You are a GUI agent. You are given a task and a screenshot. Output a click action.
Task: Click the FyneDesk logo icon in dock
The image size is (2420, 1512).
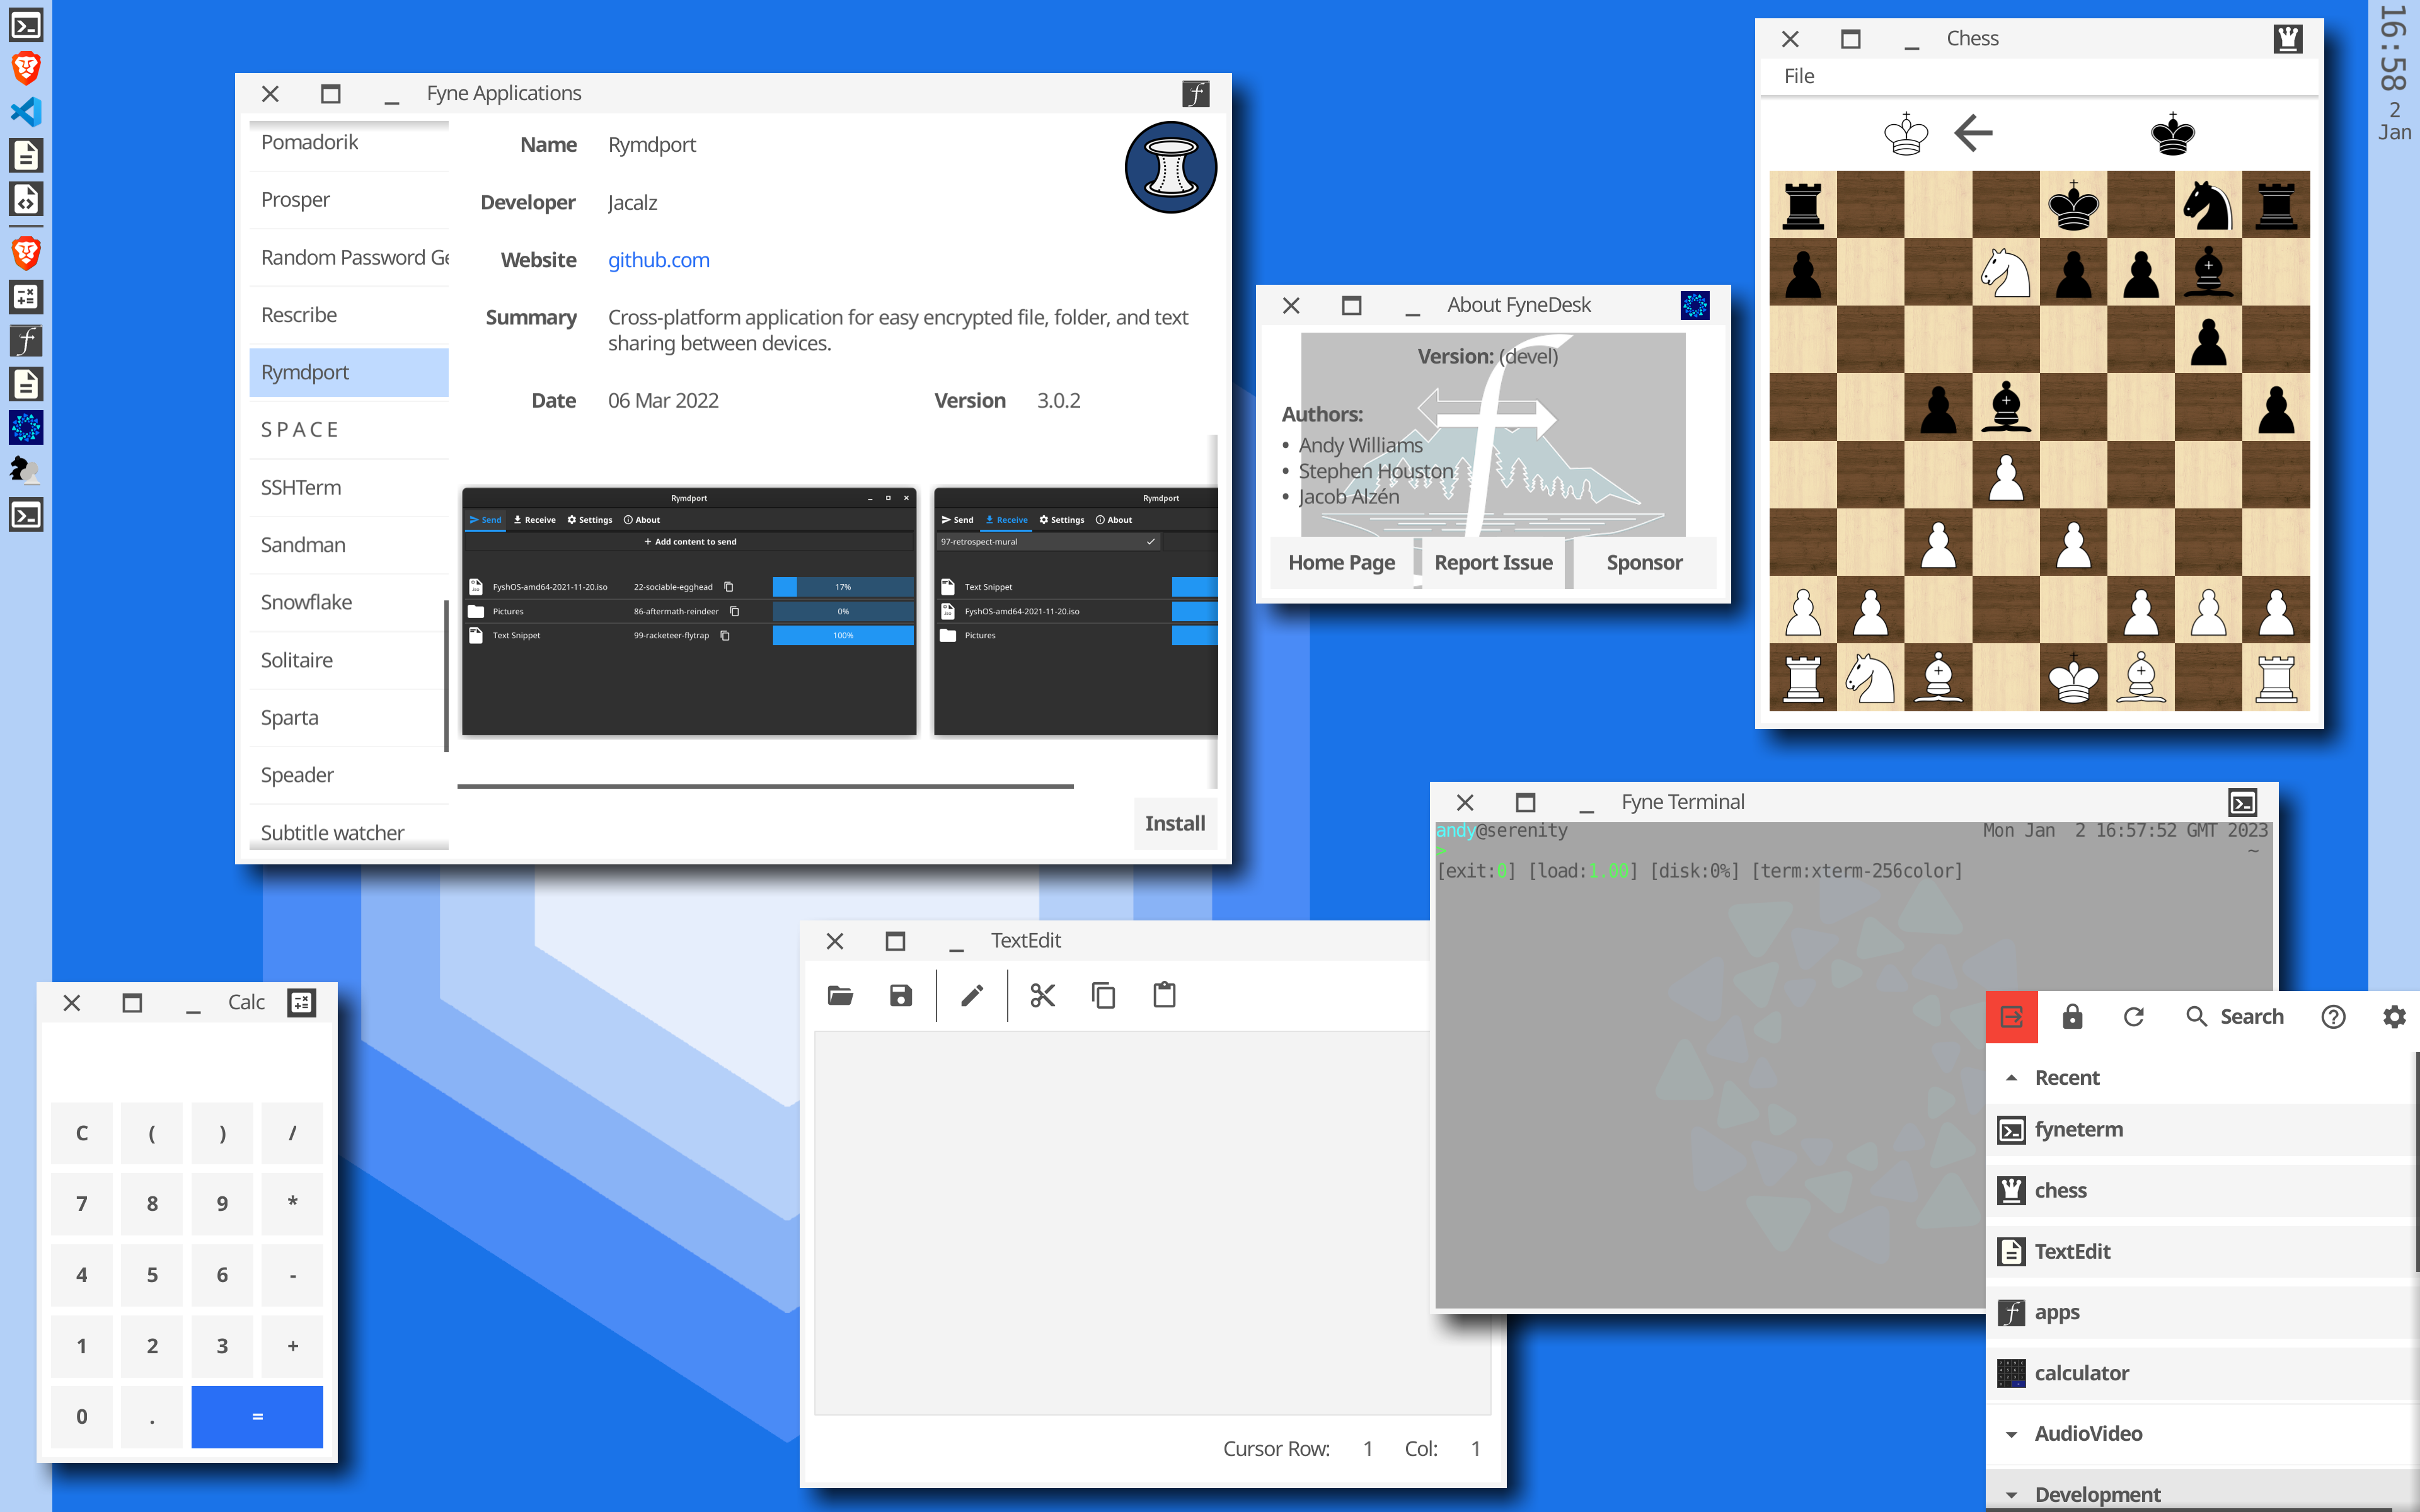(26, 428)
